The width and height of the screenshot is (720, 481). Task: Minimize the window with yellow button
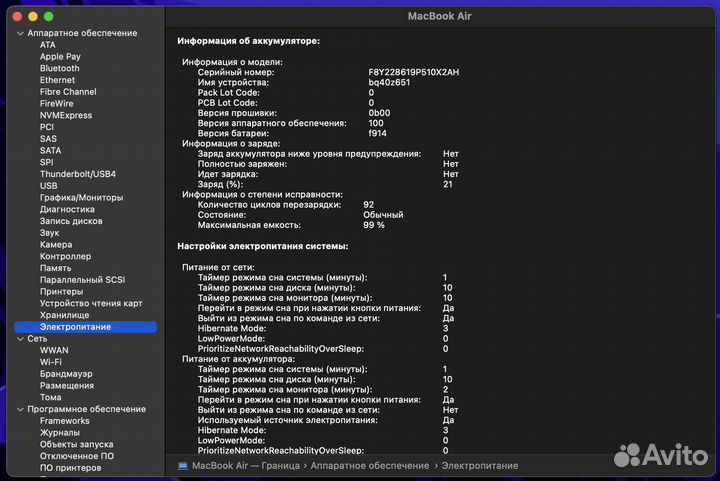tap(33, 17)
